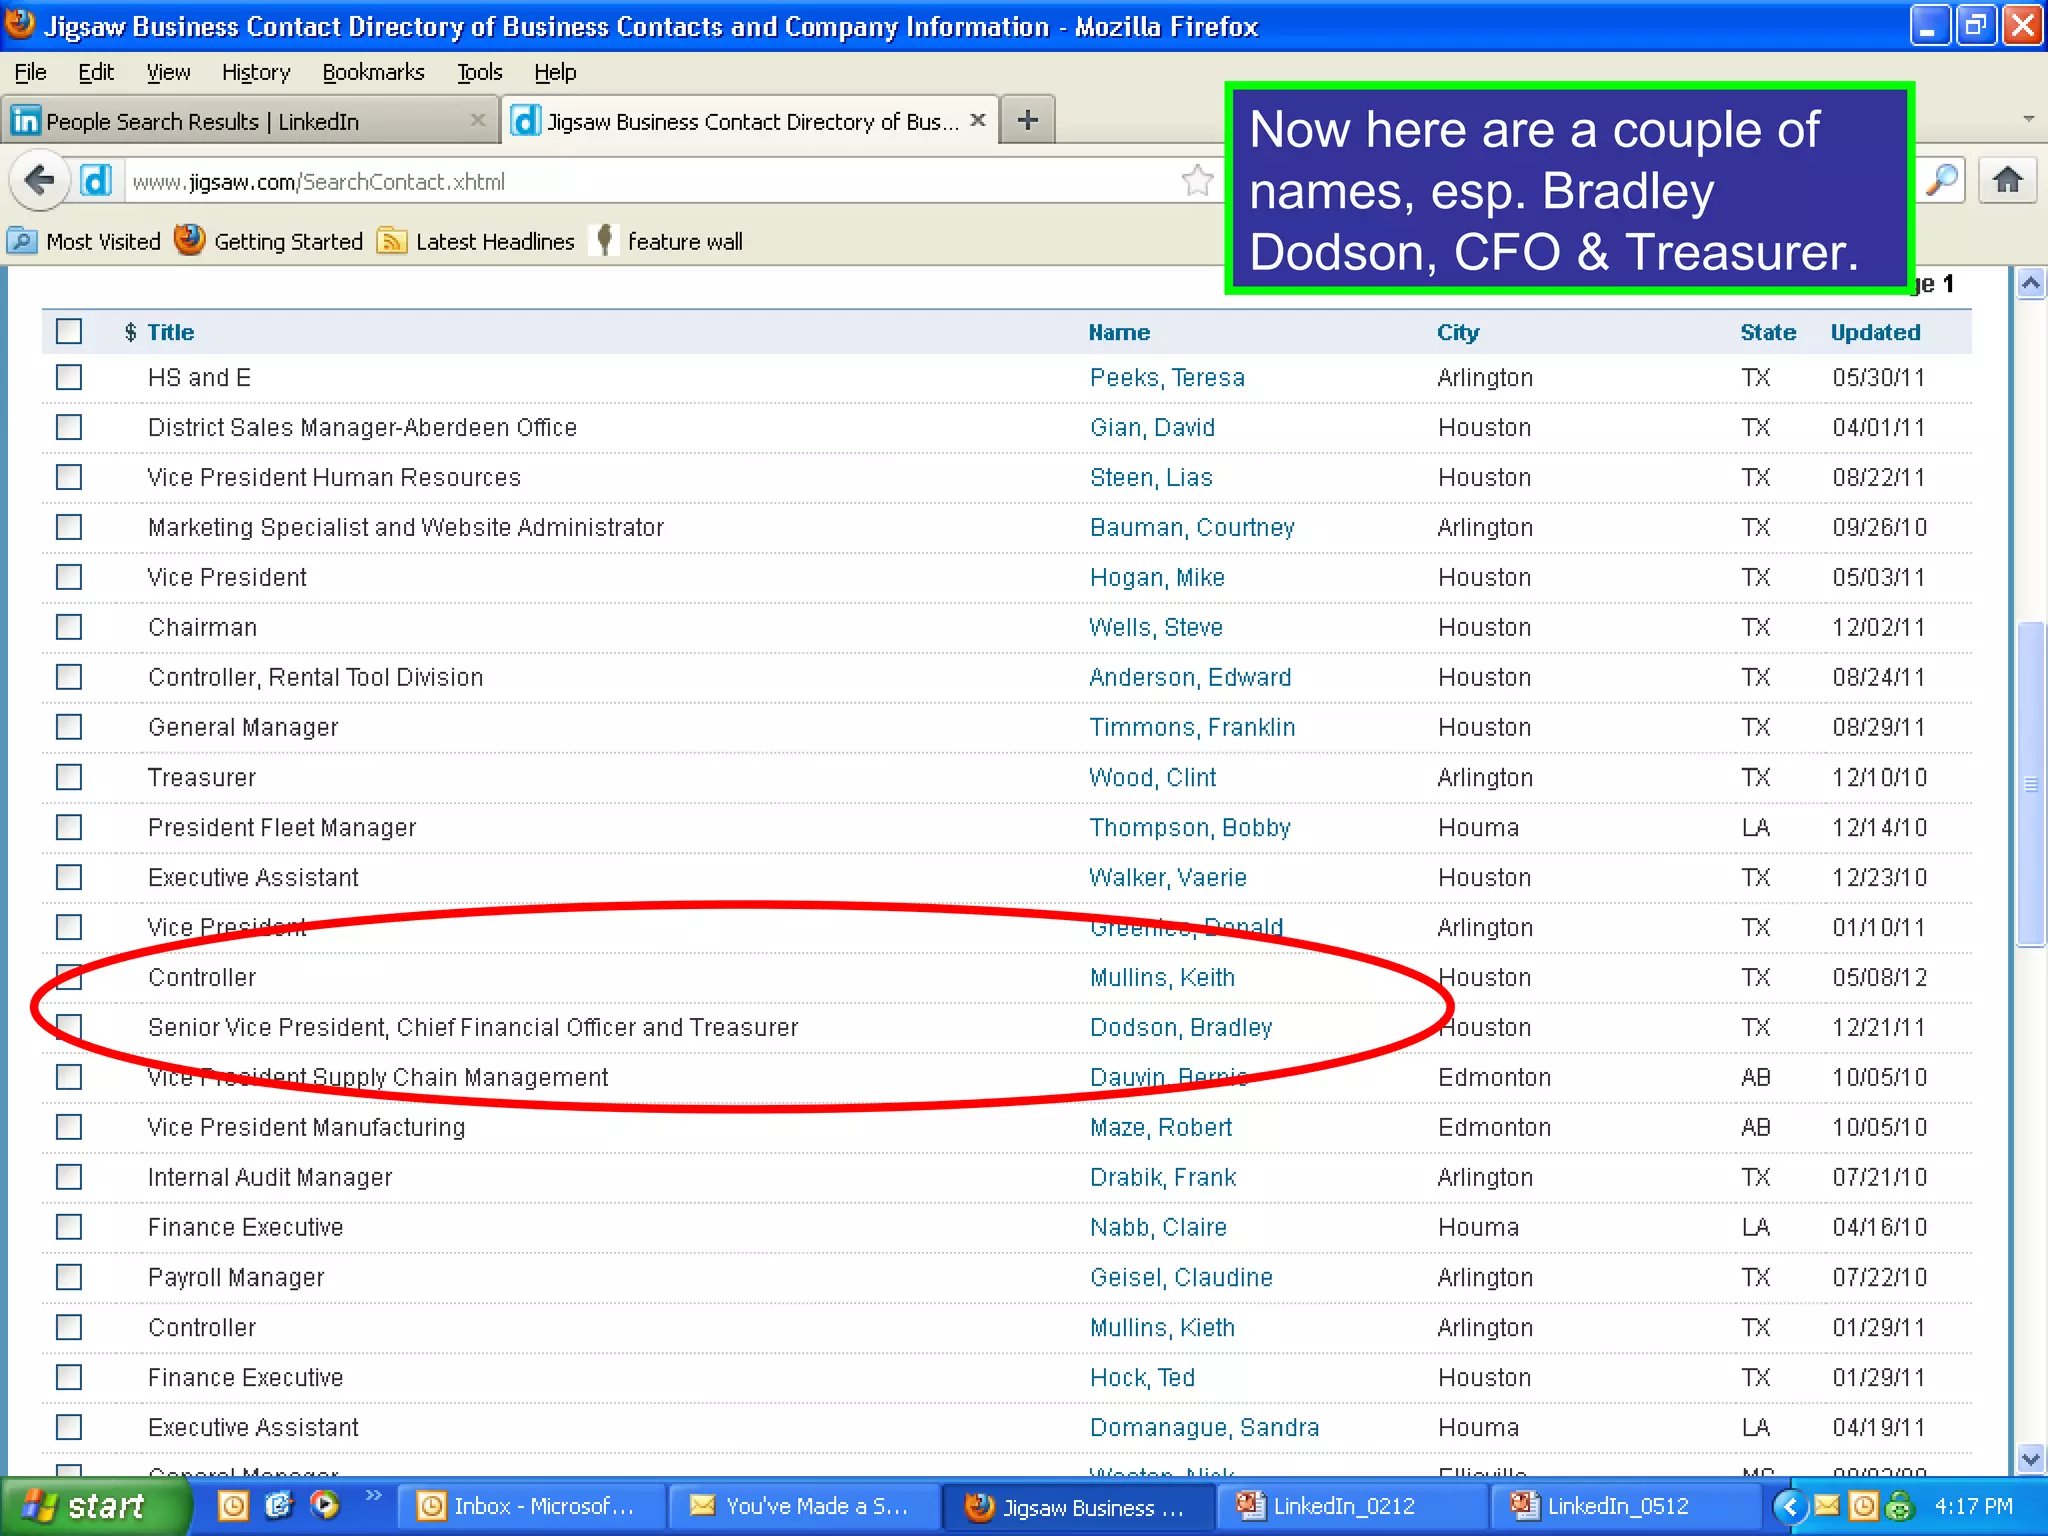Click the scrollbar down arrow
Image resolution: width=2048 pixels, height=1536 pixels.
point(2030,1458)
